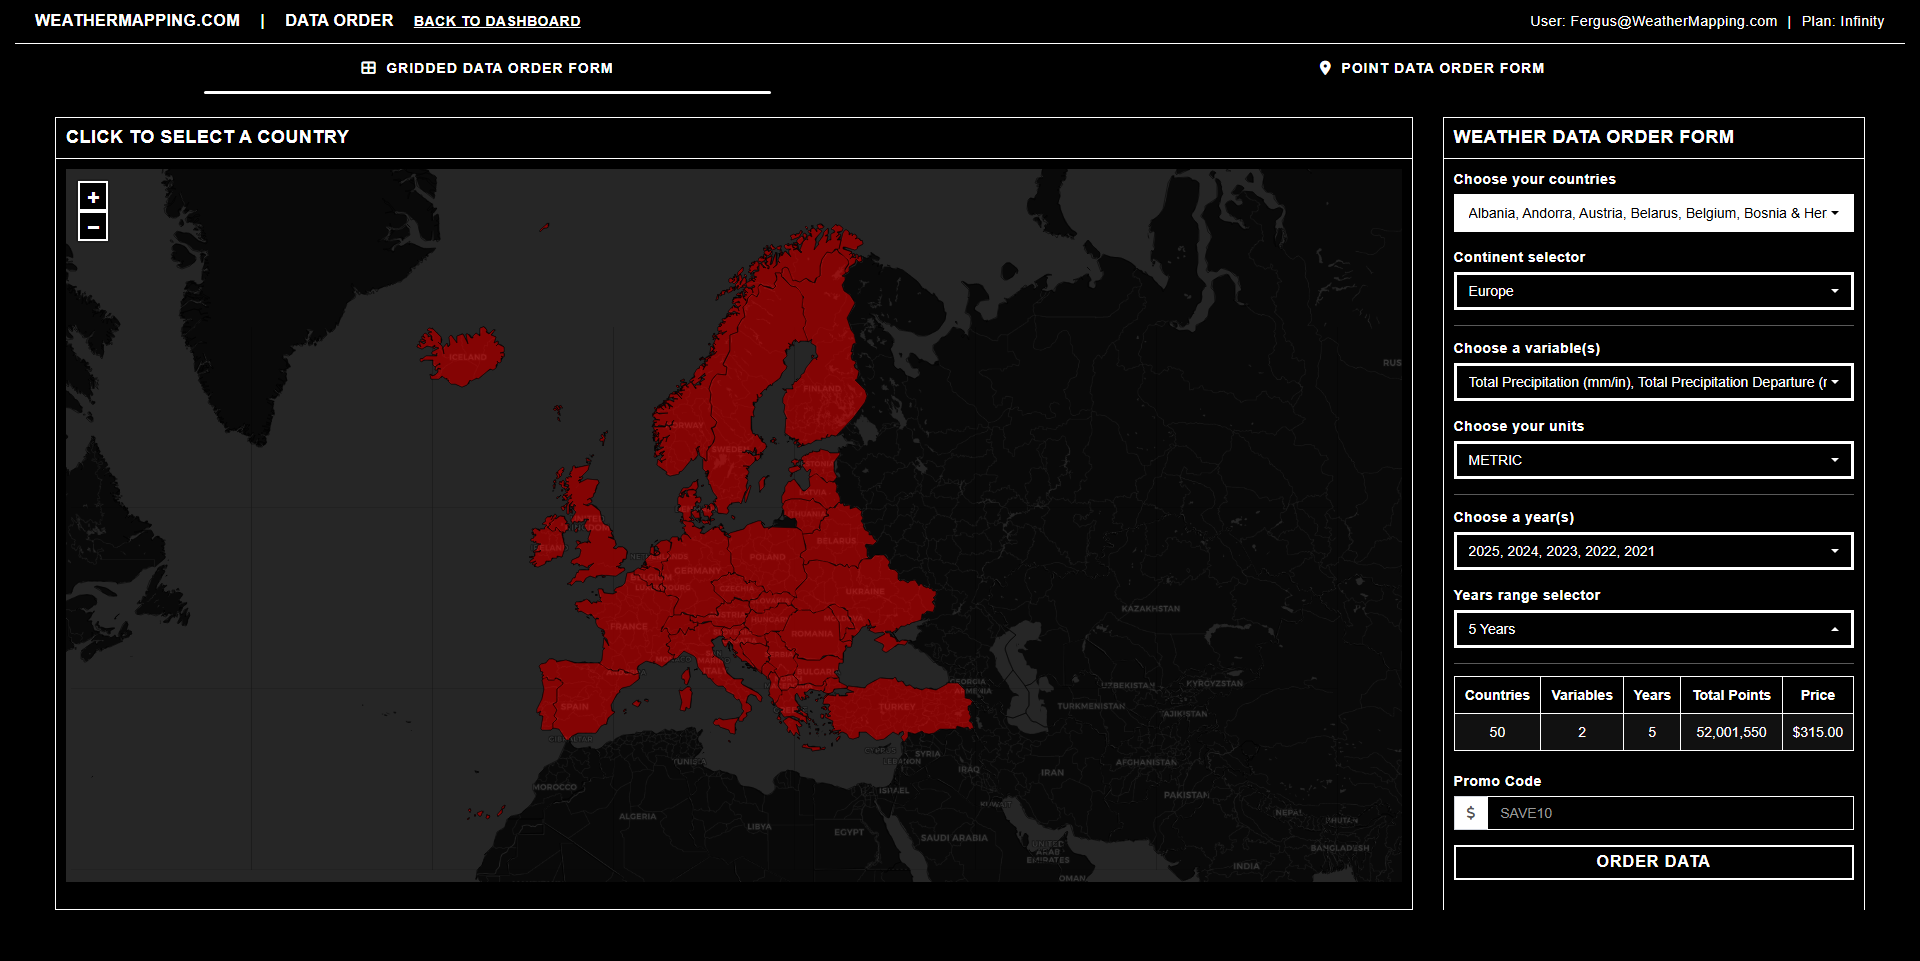The height and width of the screenshot is (961, 1920).
Task: Open the Back to Dashboard link
Action: pyautogui.click(x=497, y=20)
